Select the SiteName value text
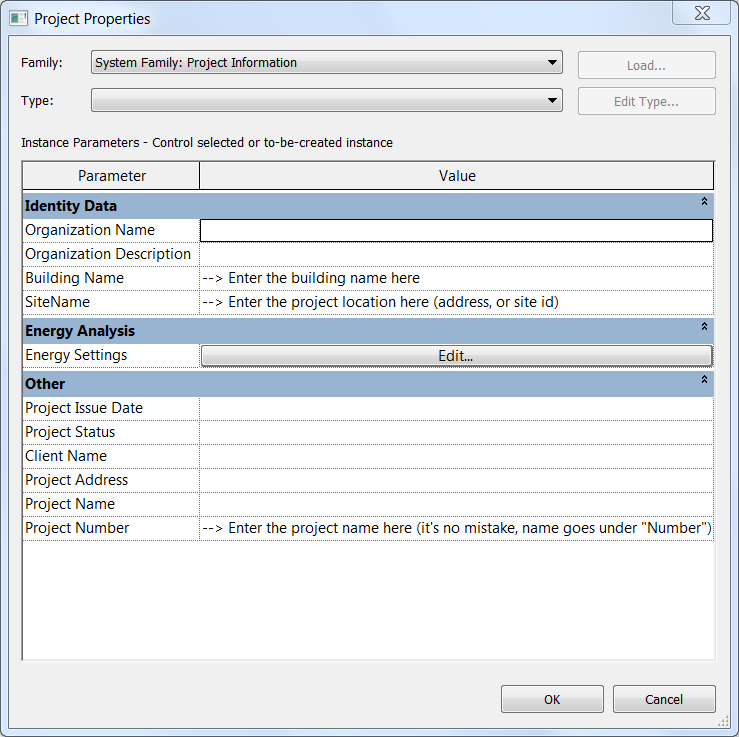This screenshot has width=739, height=737. click(x=381, y=302)
